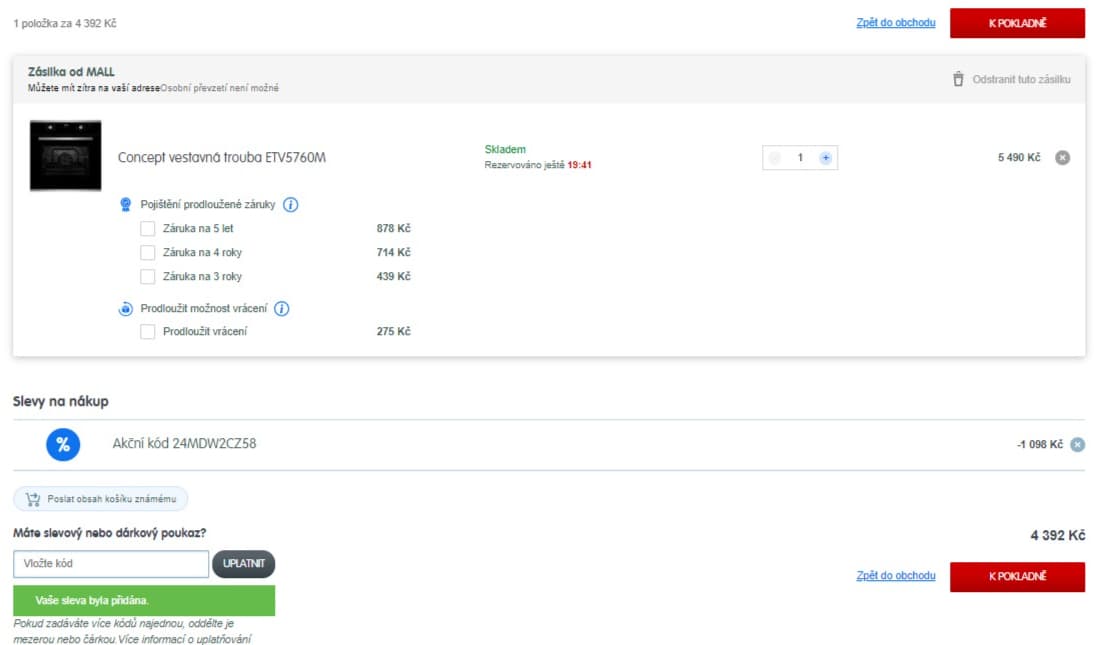The width and height of the screenshot is (1098, 645).
Task: Go to checkout with bottom K POKLADNĚ button
Action: pos(1017,576)
